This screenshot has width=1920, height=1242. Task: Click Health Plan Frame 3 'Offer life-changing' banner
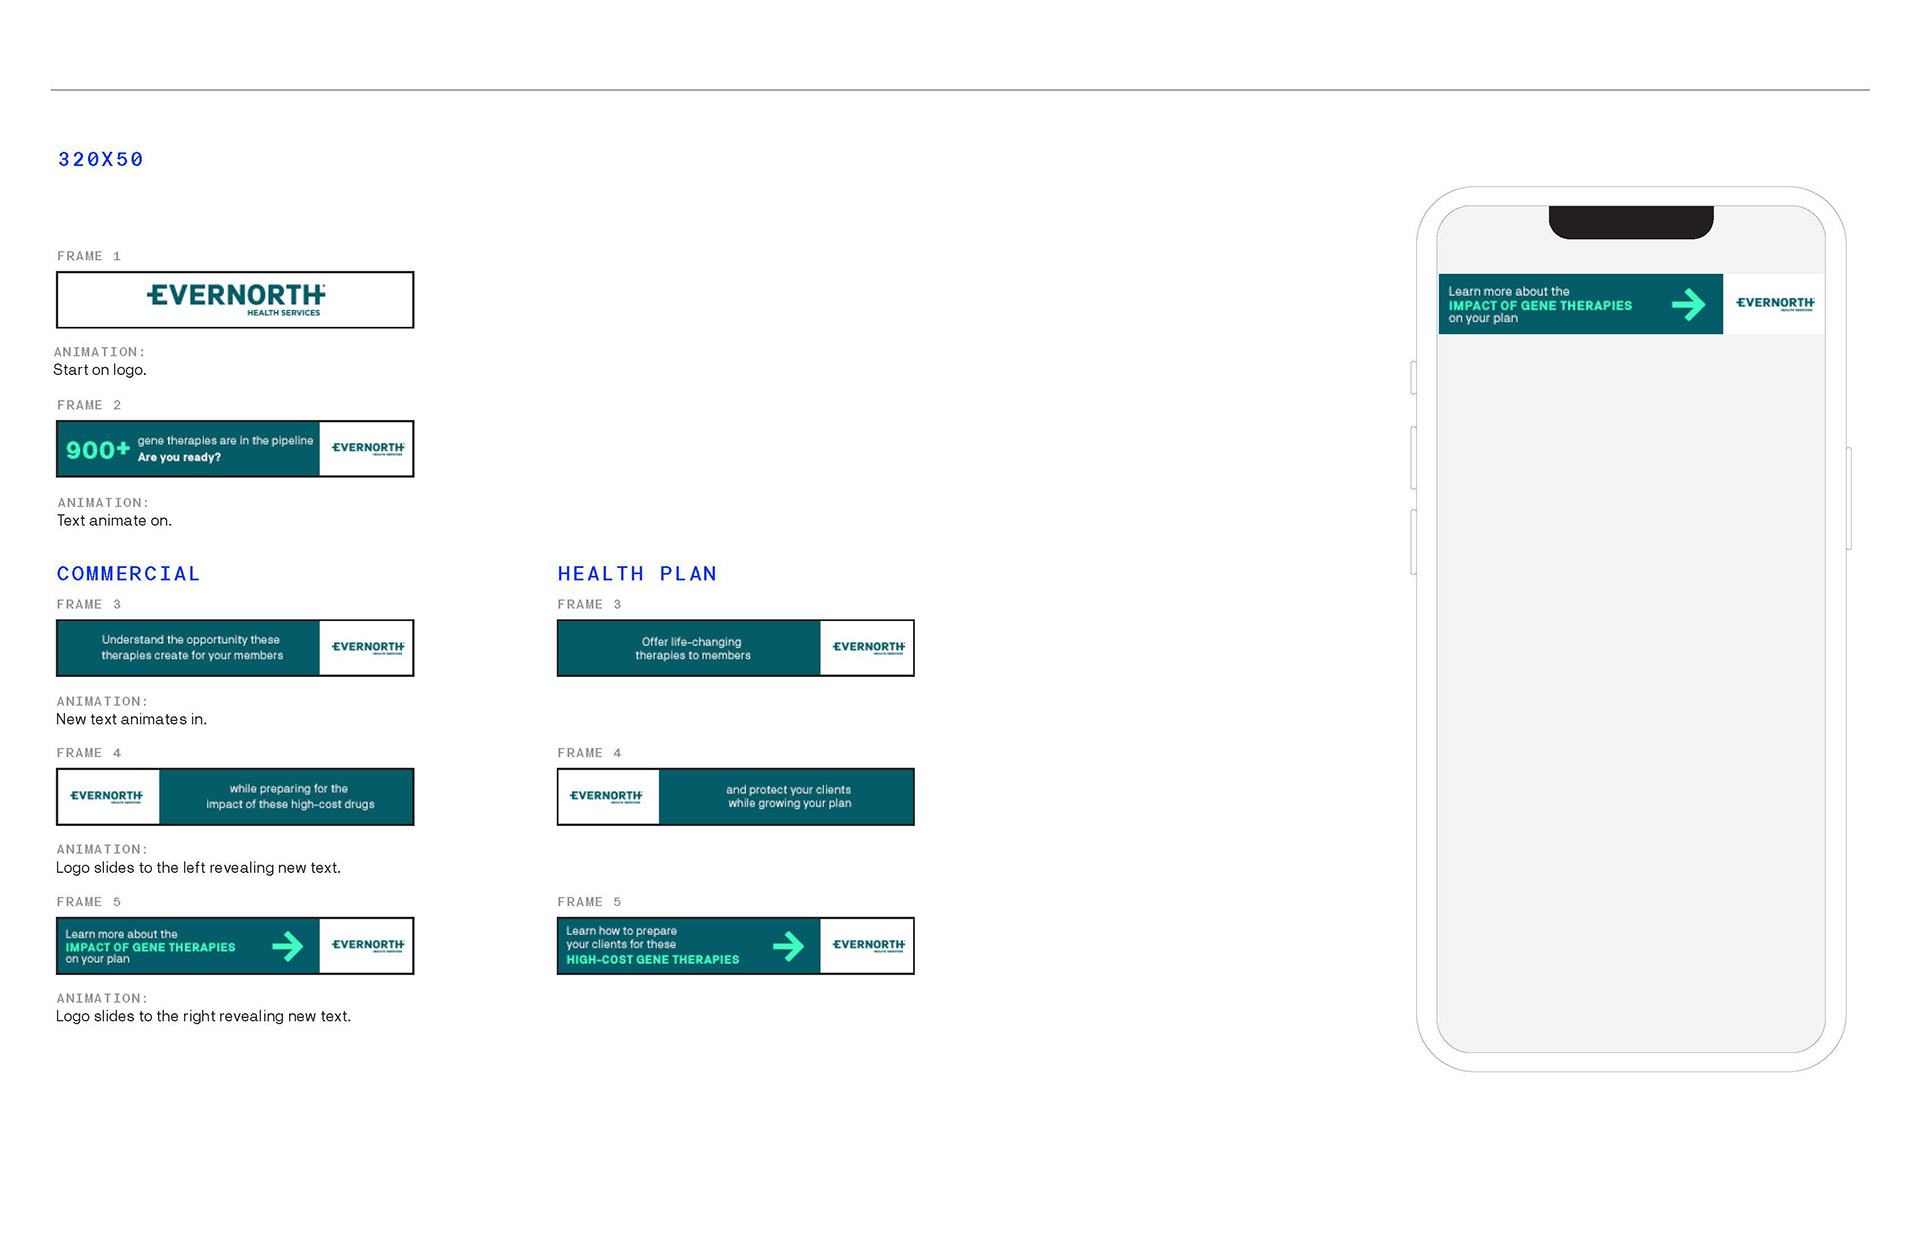pyautogui.click(x=736, y=648)
